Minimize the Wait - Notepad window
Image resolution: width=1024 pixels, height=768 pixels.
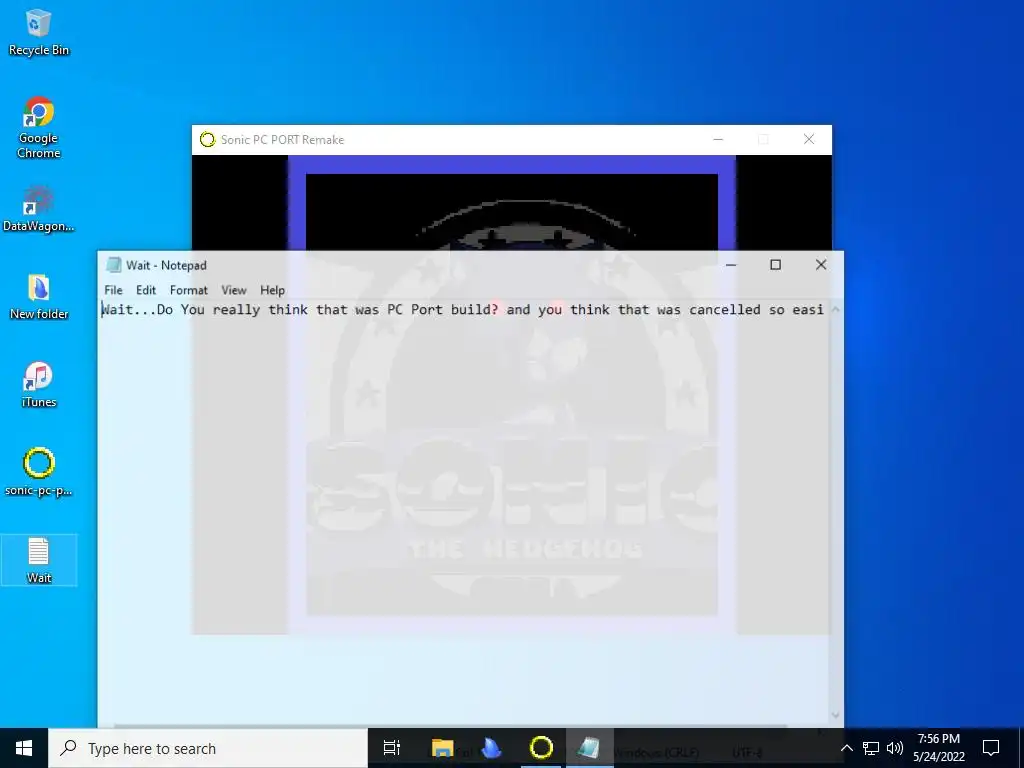pos(731,264)
